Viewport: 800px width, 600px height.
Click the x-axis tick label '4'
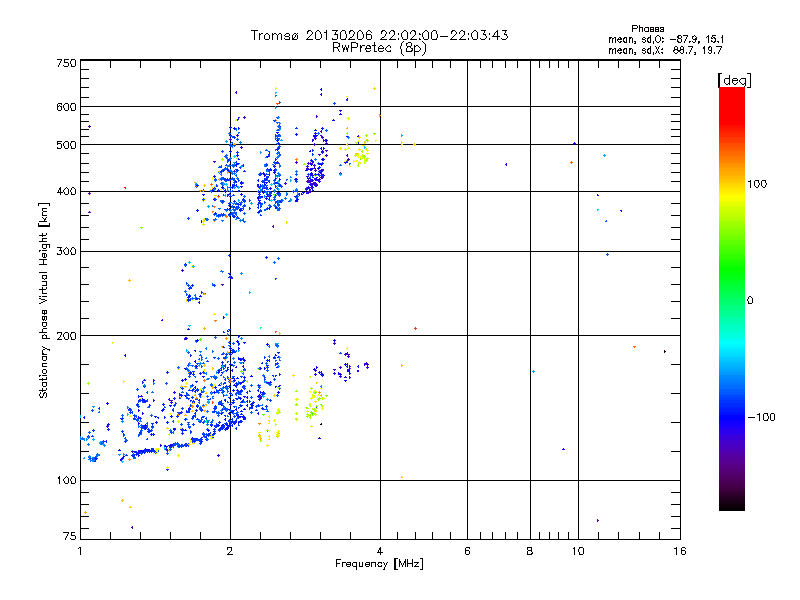click(380, 551)
